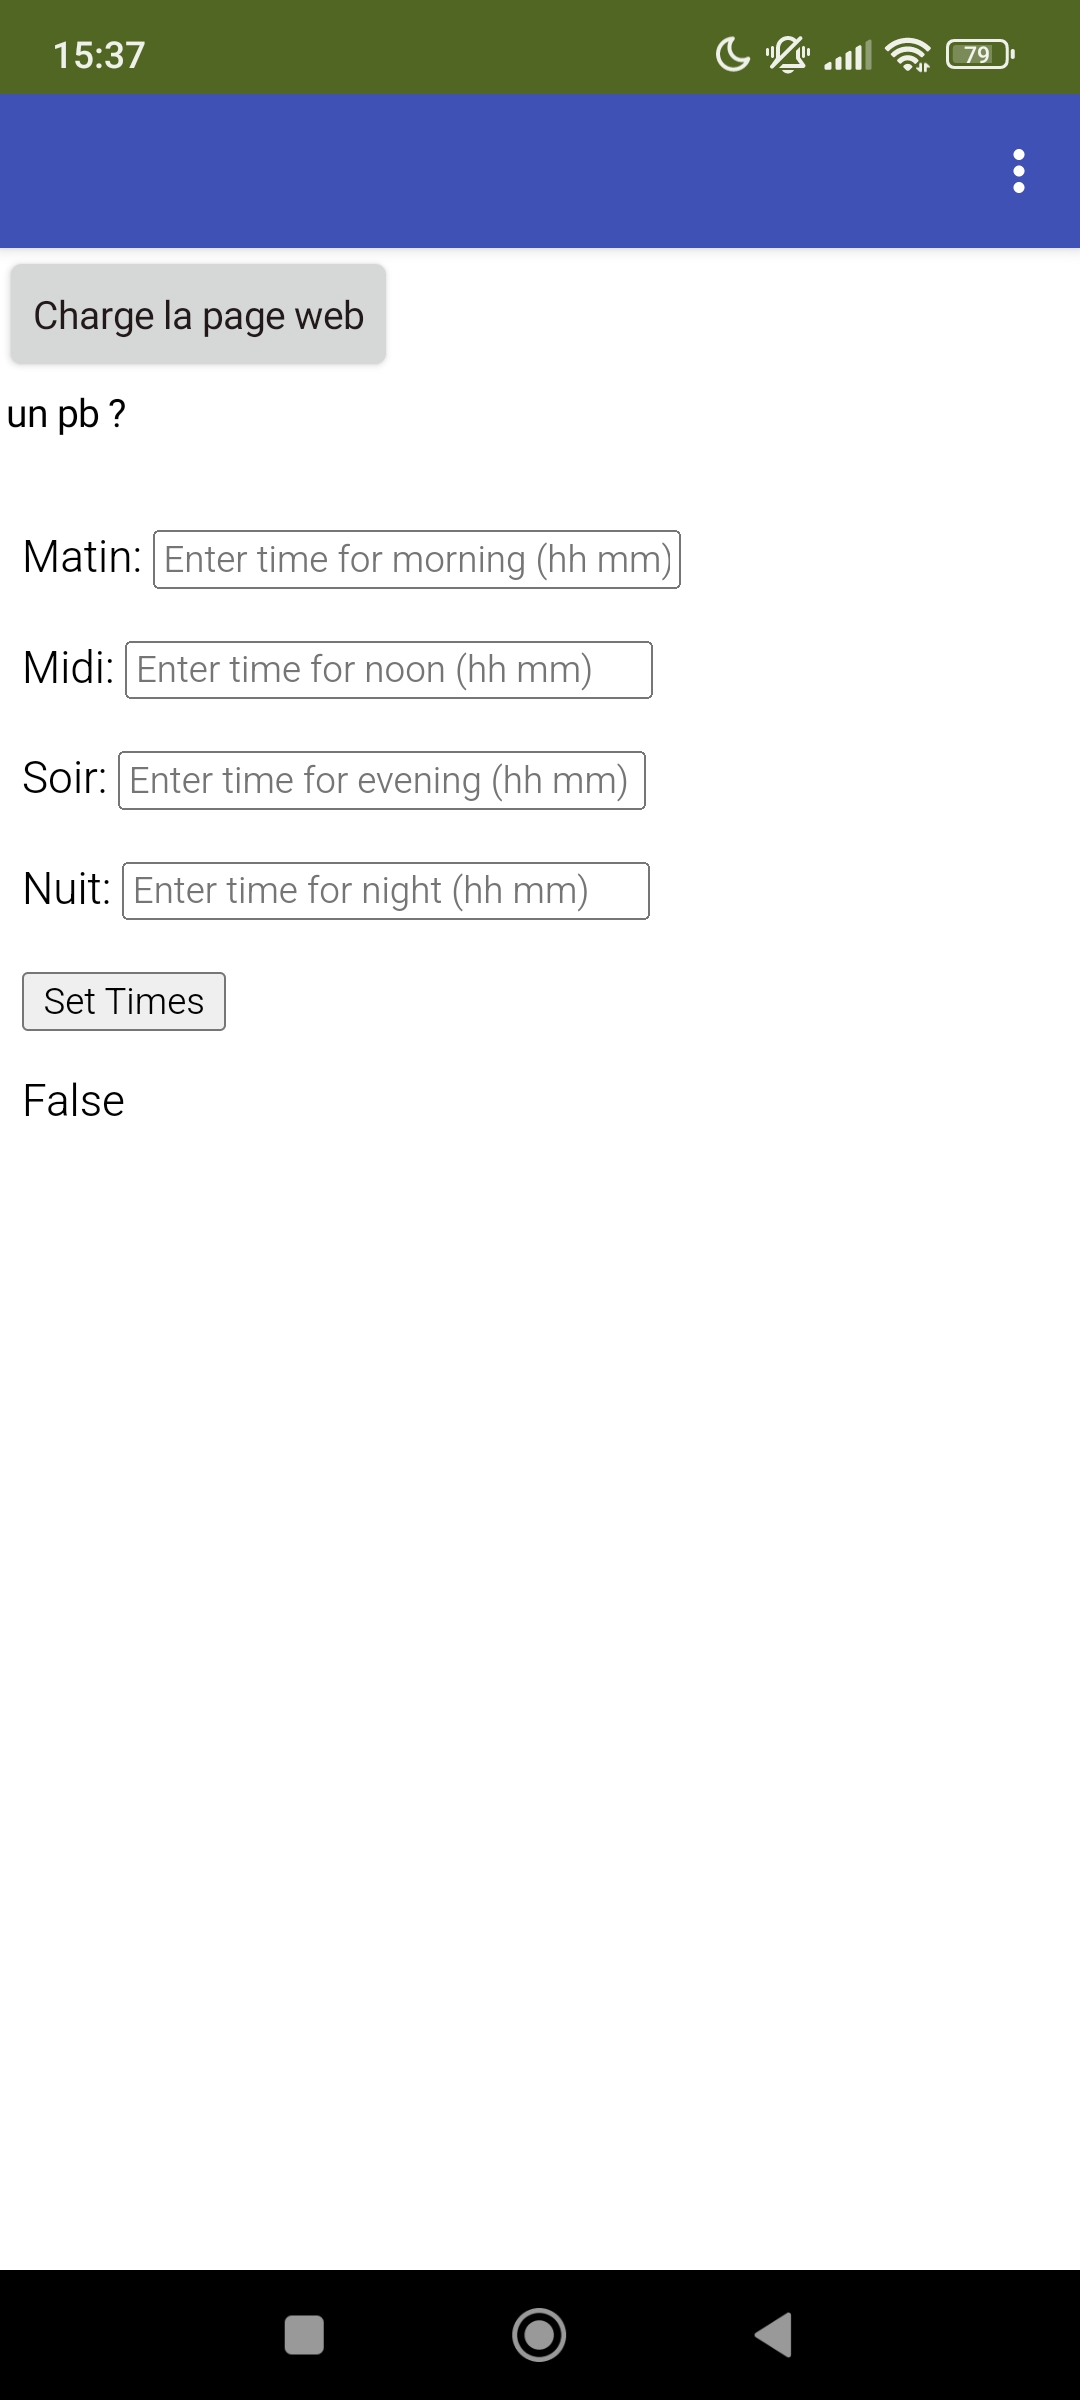
Task: Click the Nuit label
Action: [x=66, y=889]
